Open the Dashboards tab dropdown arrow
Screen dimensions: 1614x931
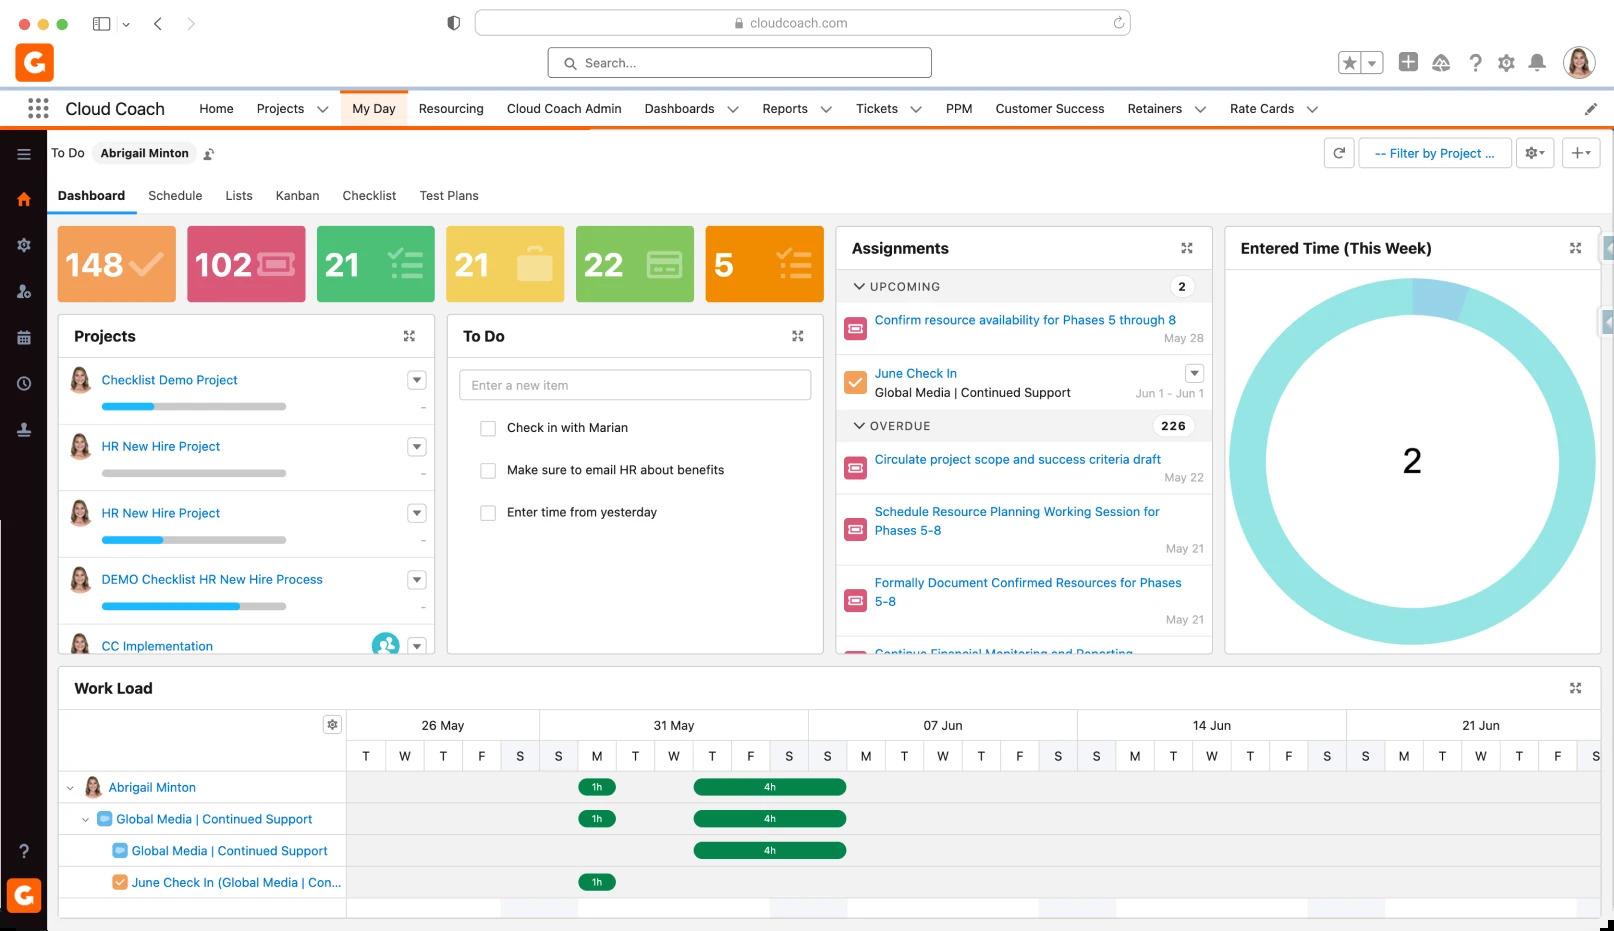733,109
